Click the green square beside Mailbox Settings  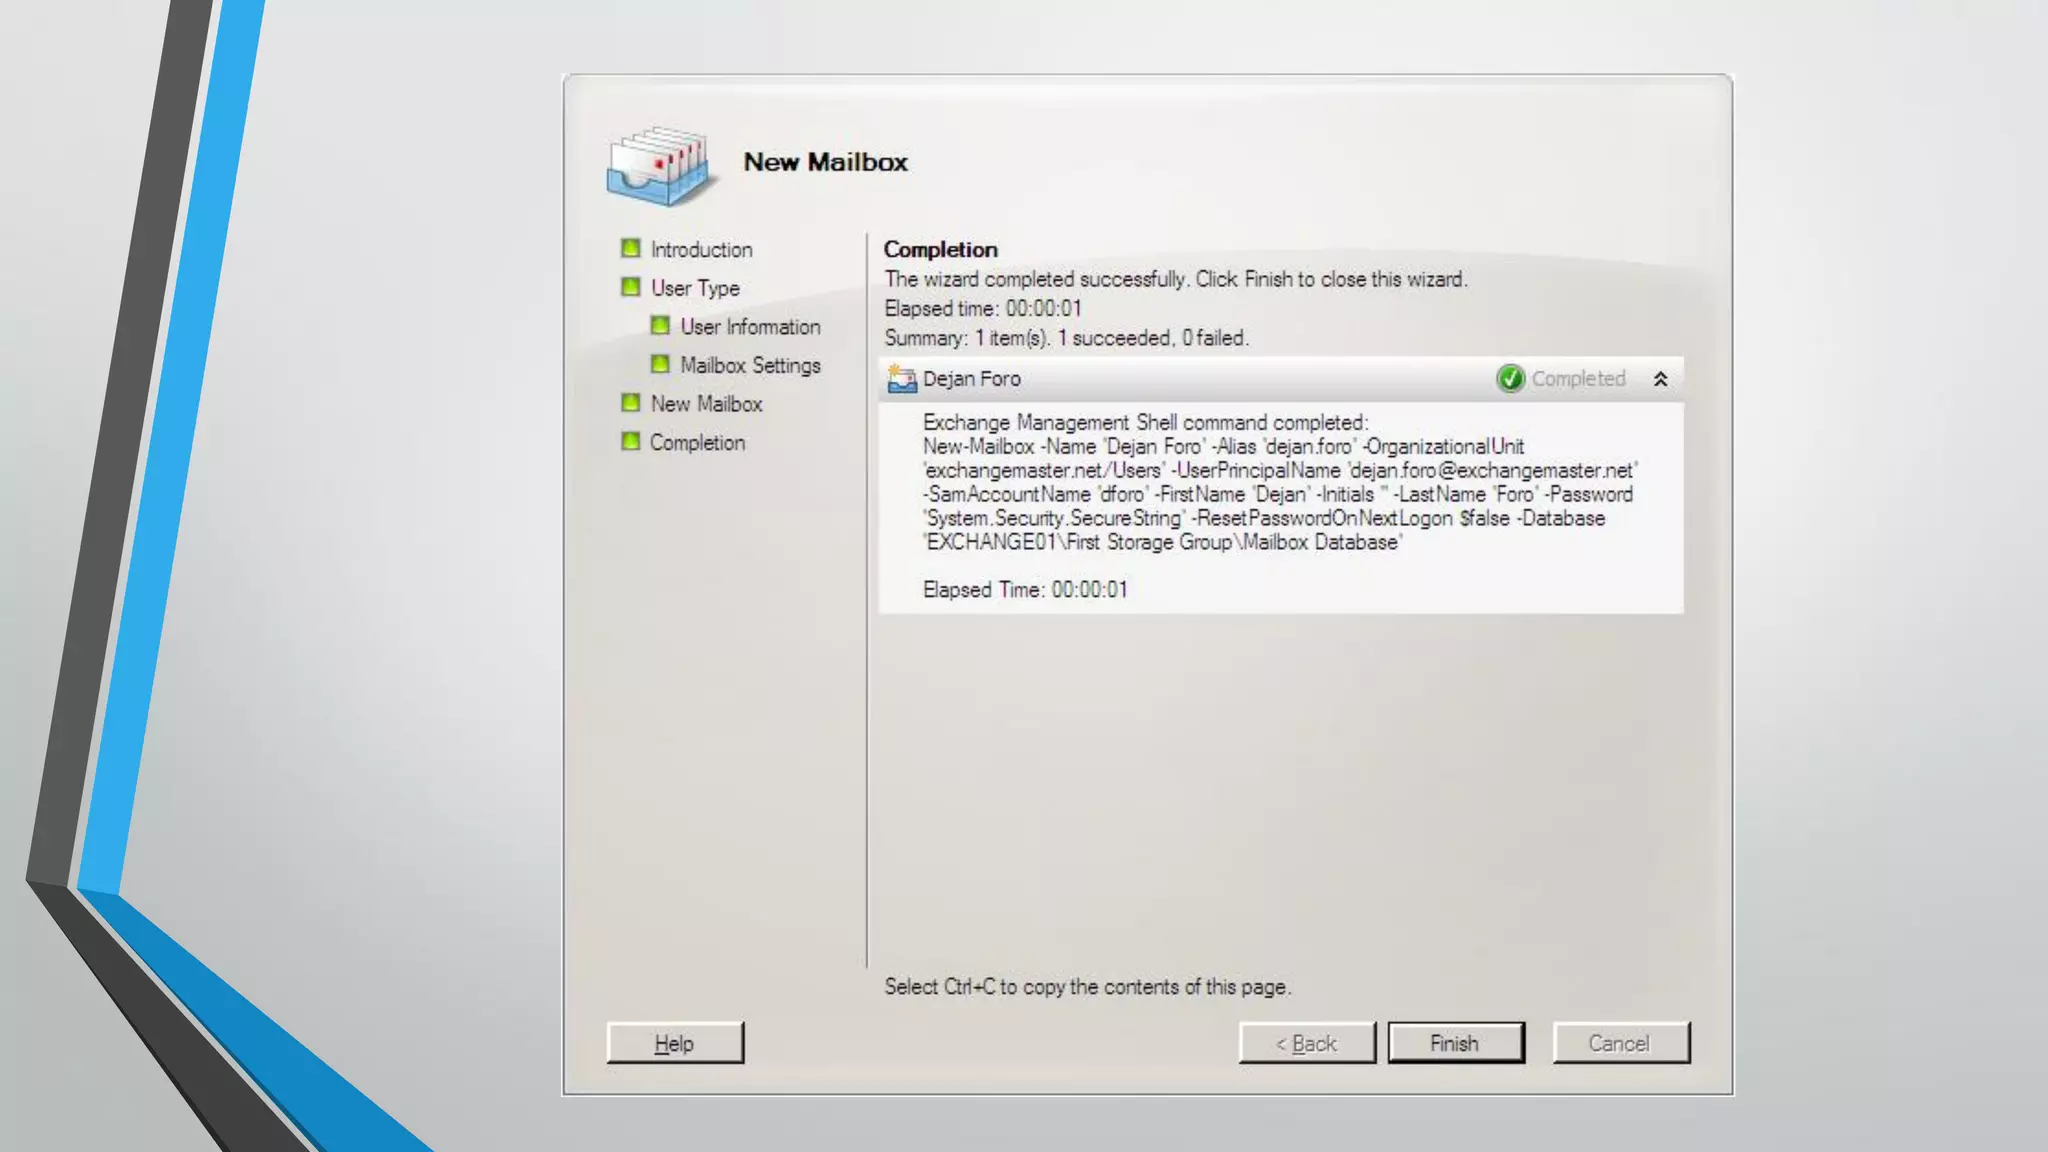(660, 364)
